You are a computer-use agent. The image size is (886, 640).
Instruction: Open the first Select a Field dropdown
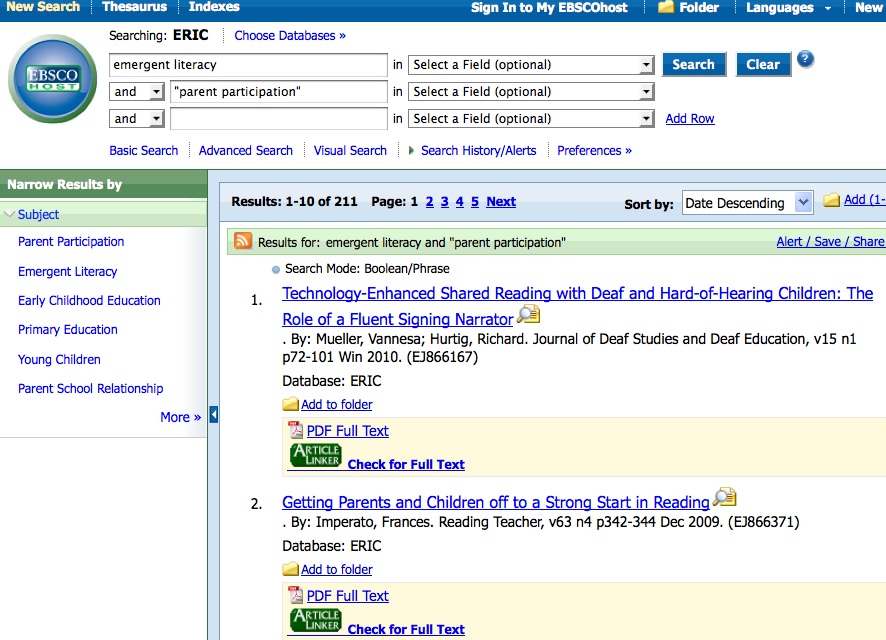(531, 64)
